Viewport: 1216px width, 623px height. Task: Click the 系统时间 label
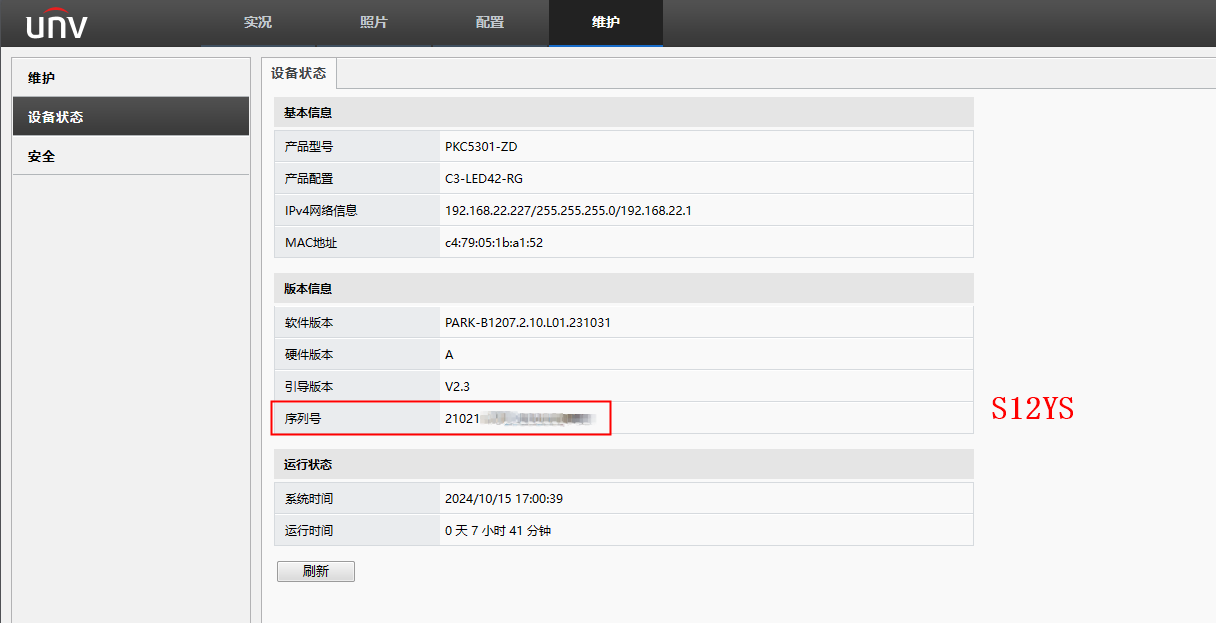309,498
